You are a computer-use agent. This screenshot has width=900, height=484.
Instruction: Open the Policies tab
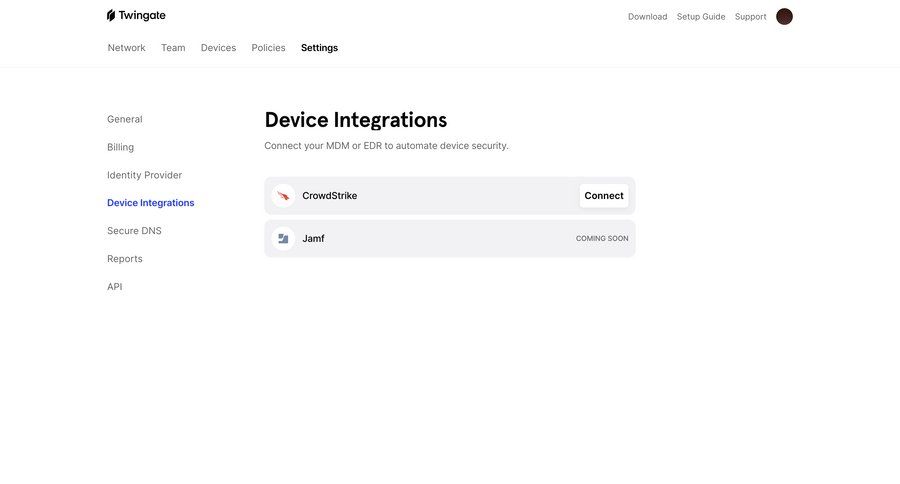[x=268, y=48]
